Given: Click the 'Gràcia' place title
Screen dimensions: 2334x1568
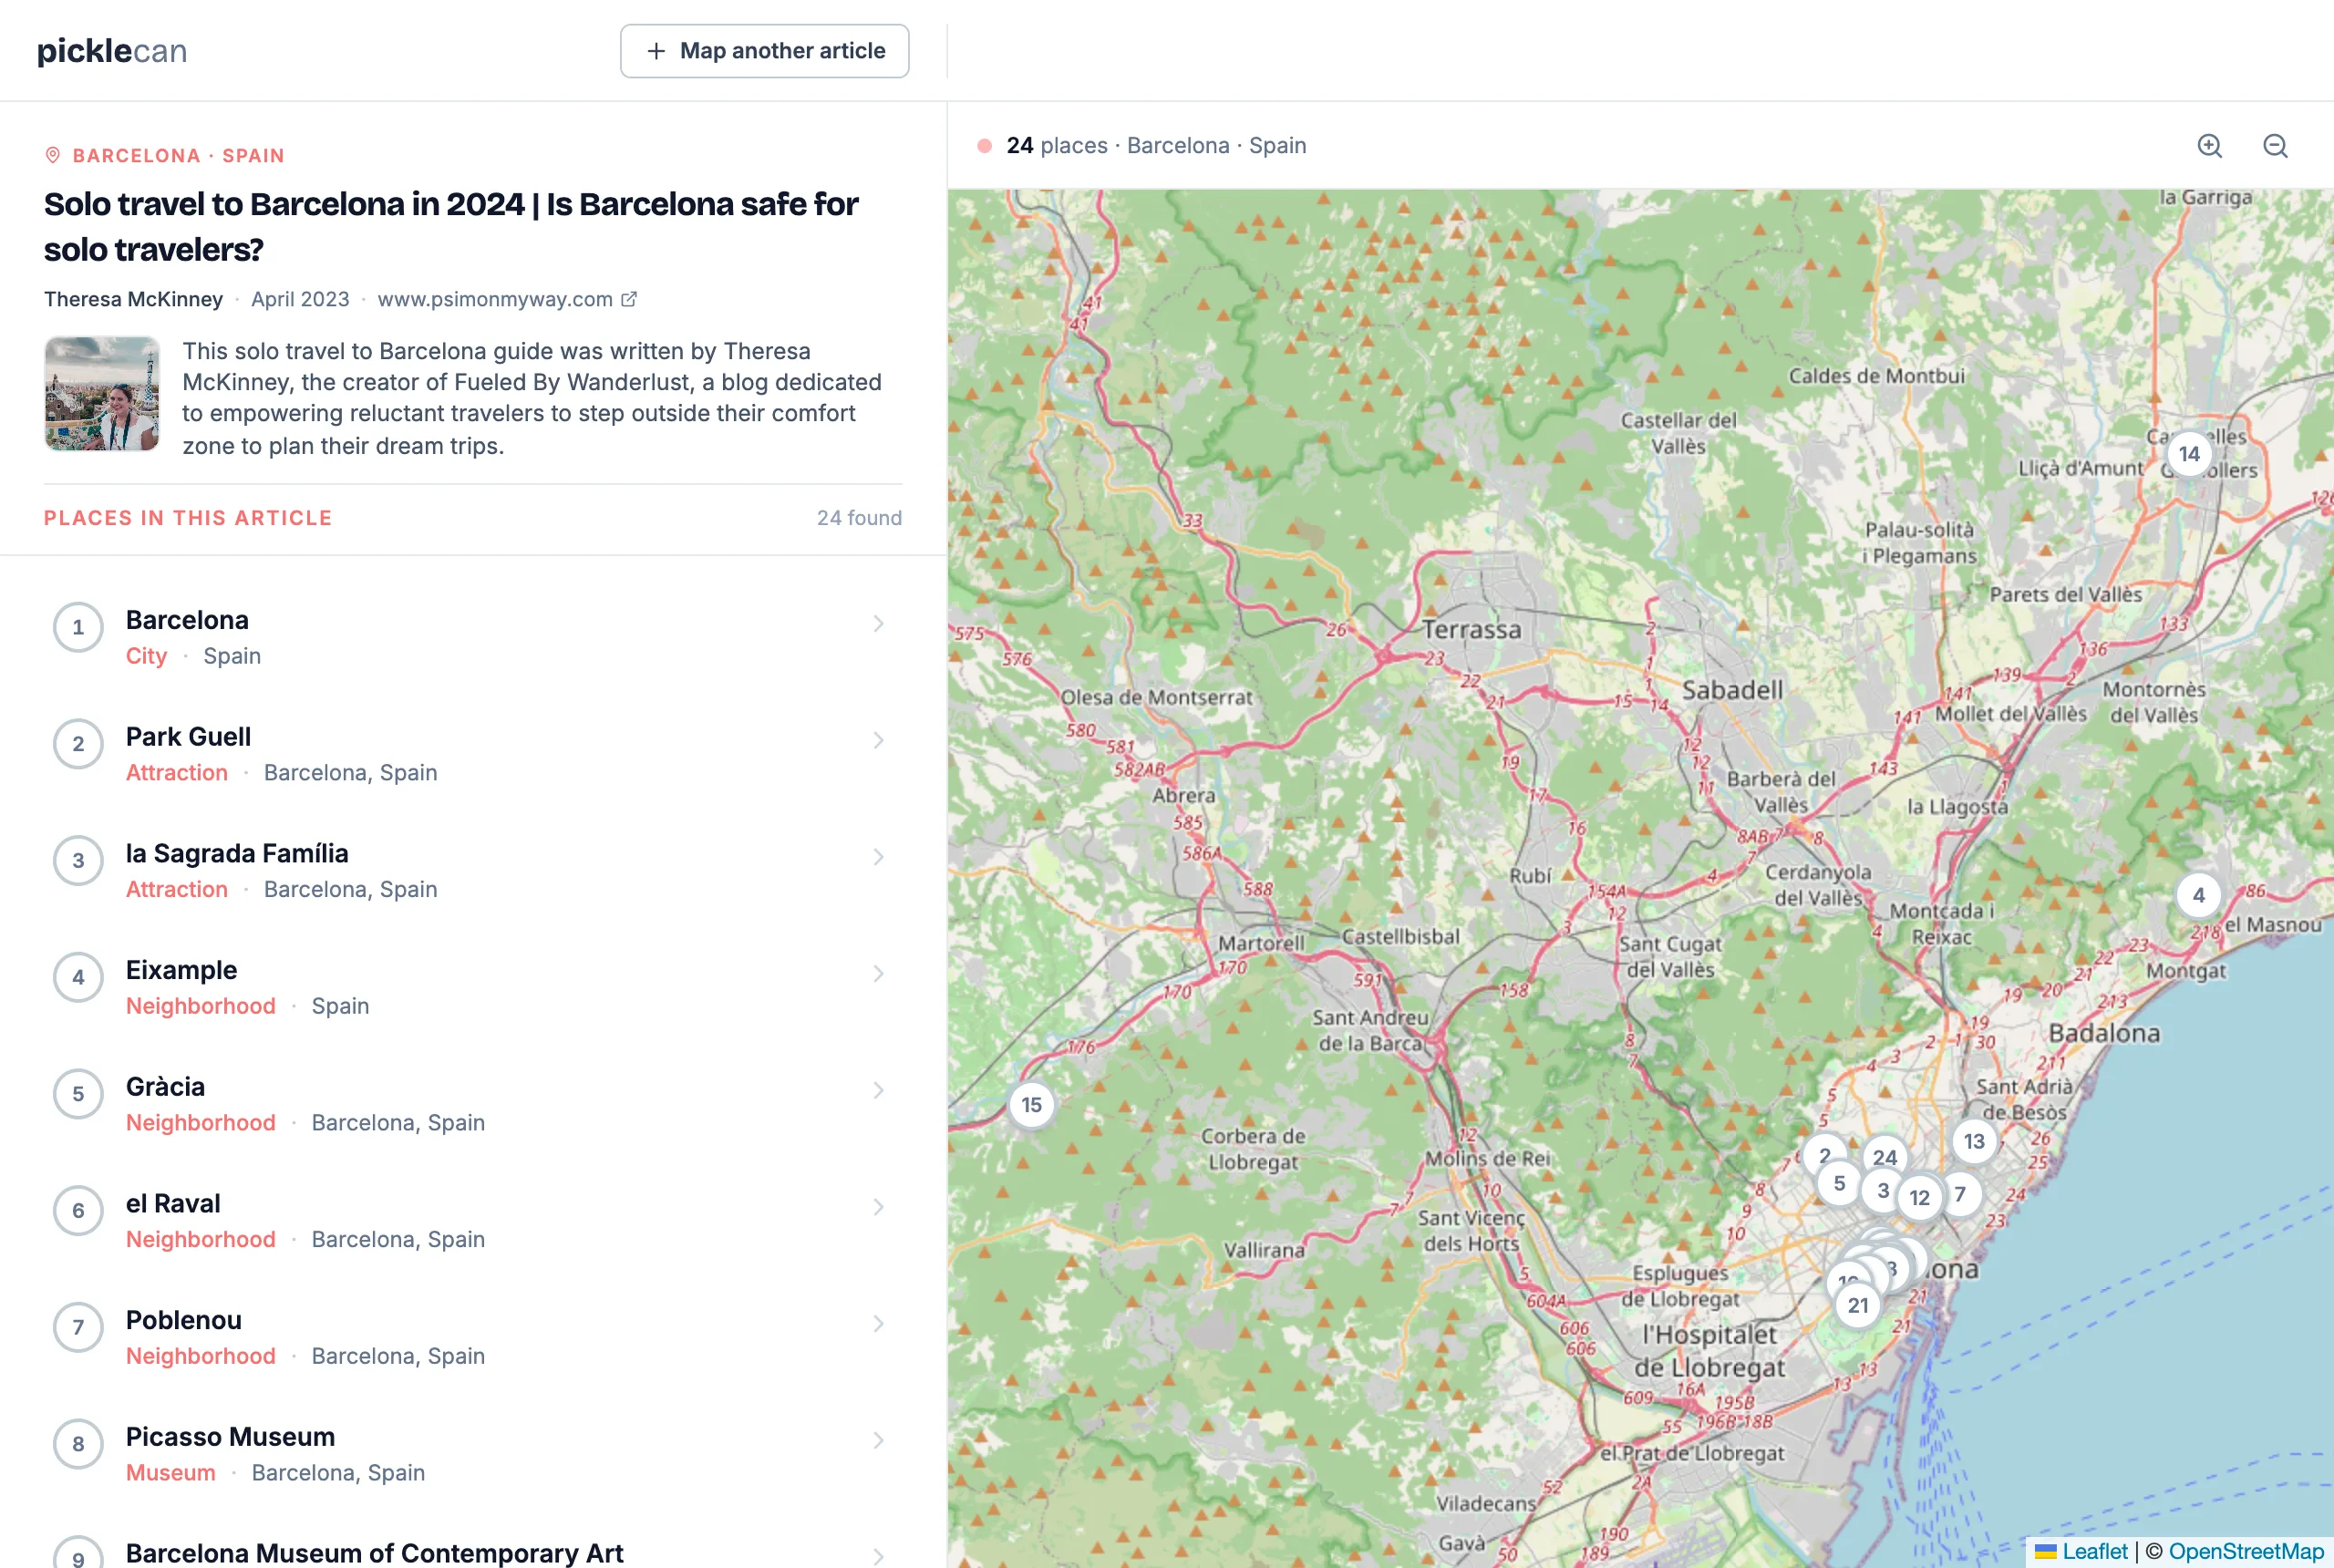Looking at the screenshot, I should pyautogui.click(x=165, y=1087).
